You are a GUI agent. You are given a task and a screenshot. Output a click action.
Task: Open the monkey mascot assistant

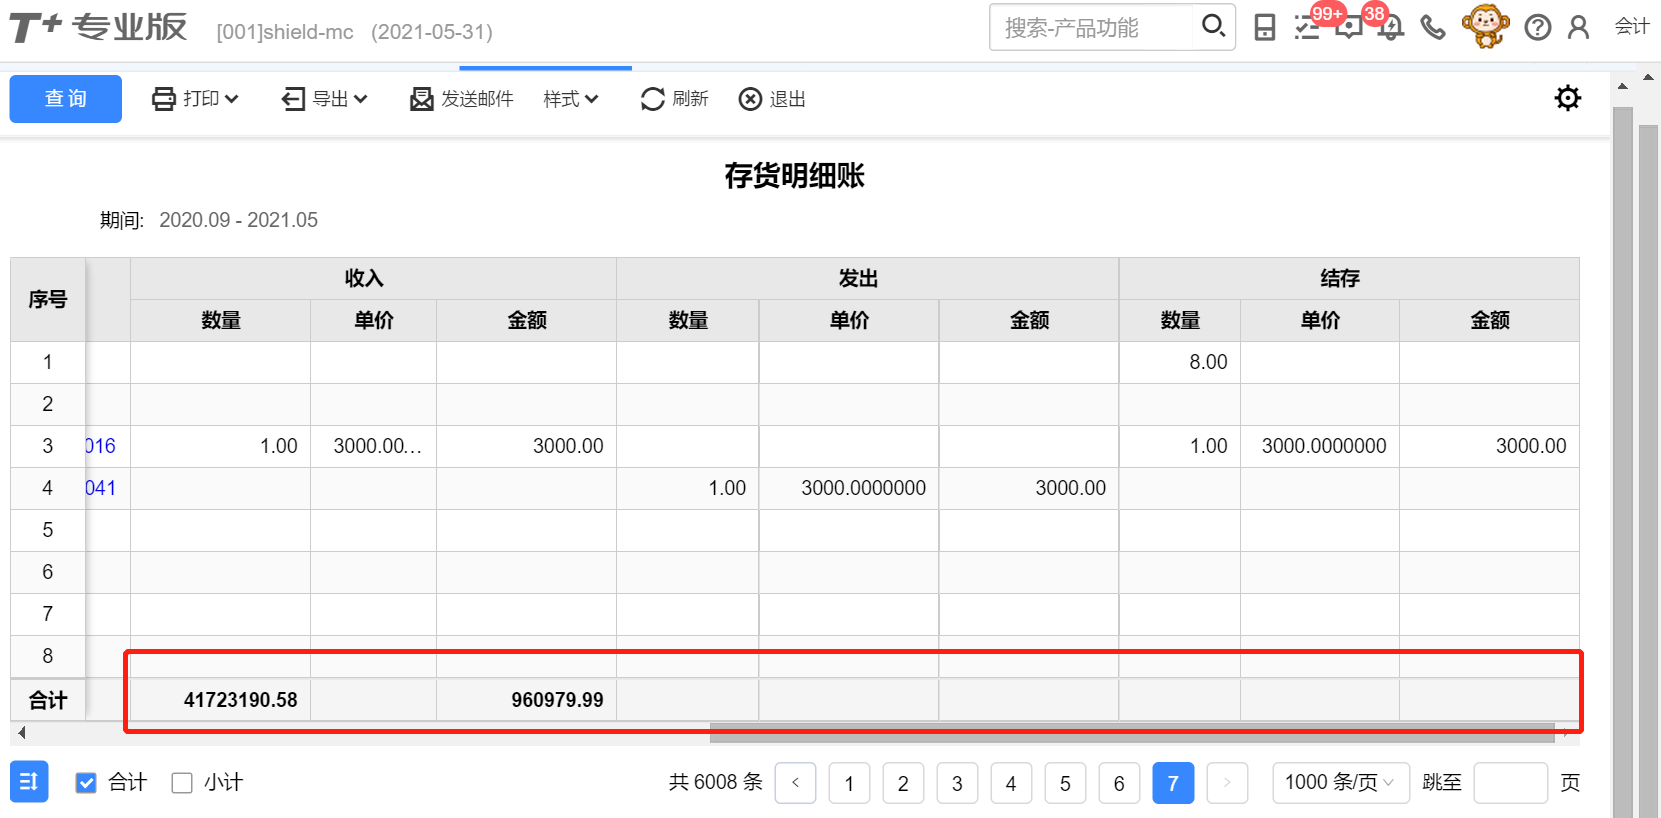1485,26
